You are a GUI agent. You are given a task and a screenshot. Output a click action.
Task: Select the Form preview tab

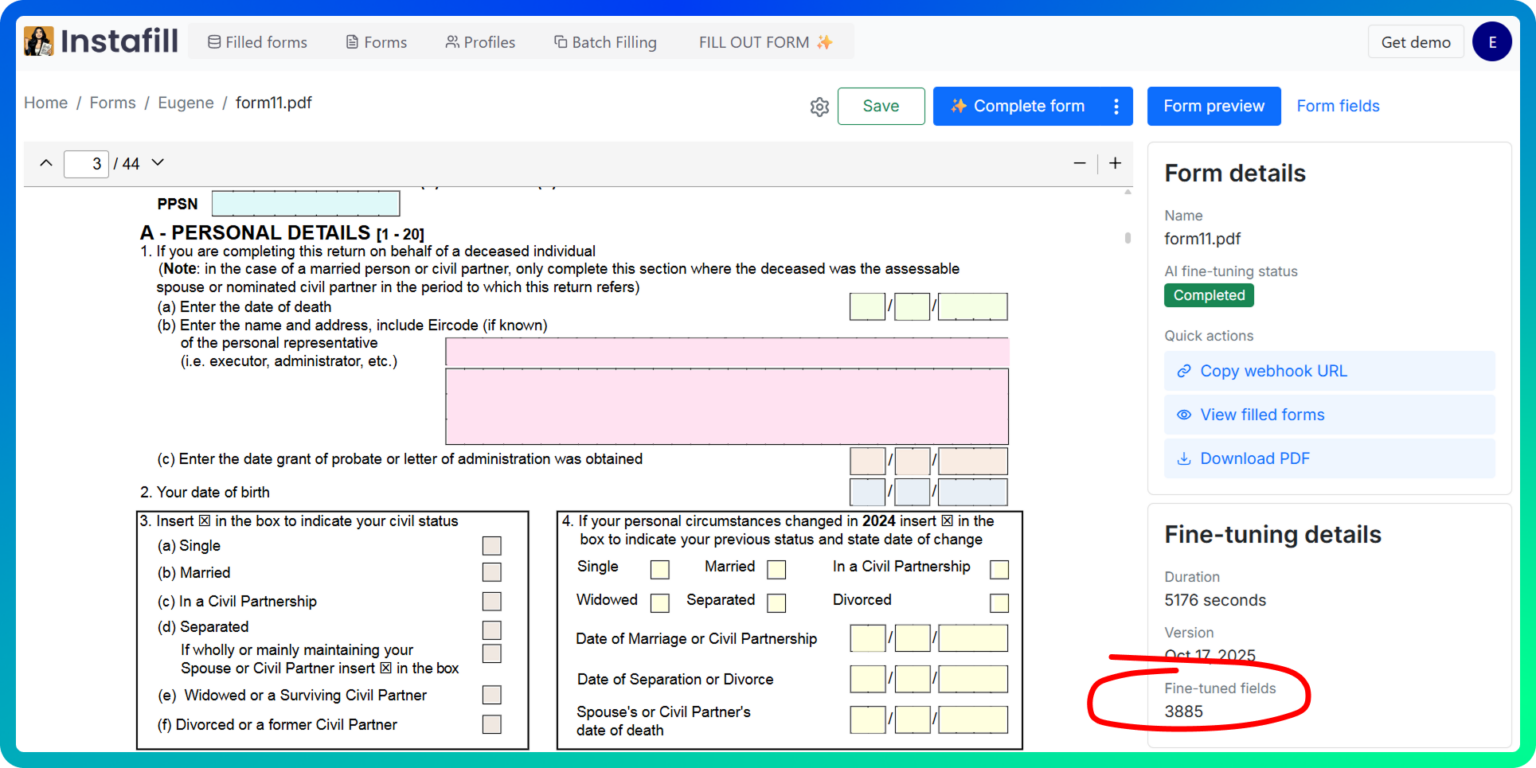click(x=1214, y=106)
